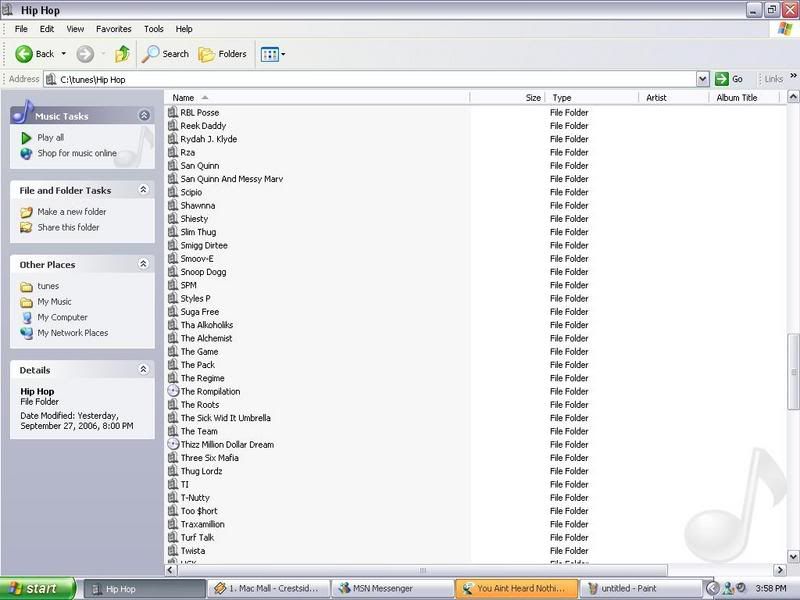Image resolution: width=800 pixels, height=600 pixels.
Task: Click the green Go arrow button
Action: coord(721,79)
